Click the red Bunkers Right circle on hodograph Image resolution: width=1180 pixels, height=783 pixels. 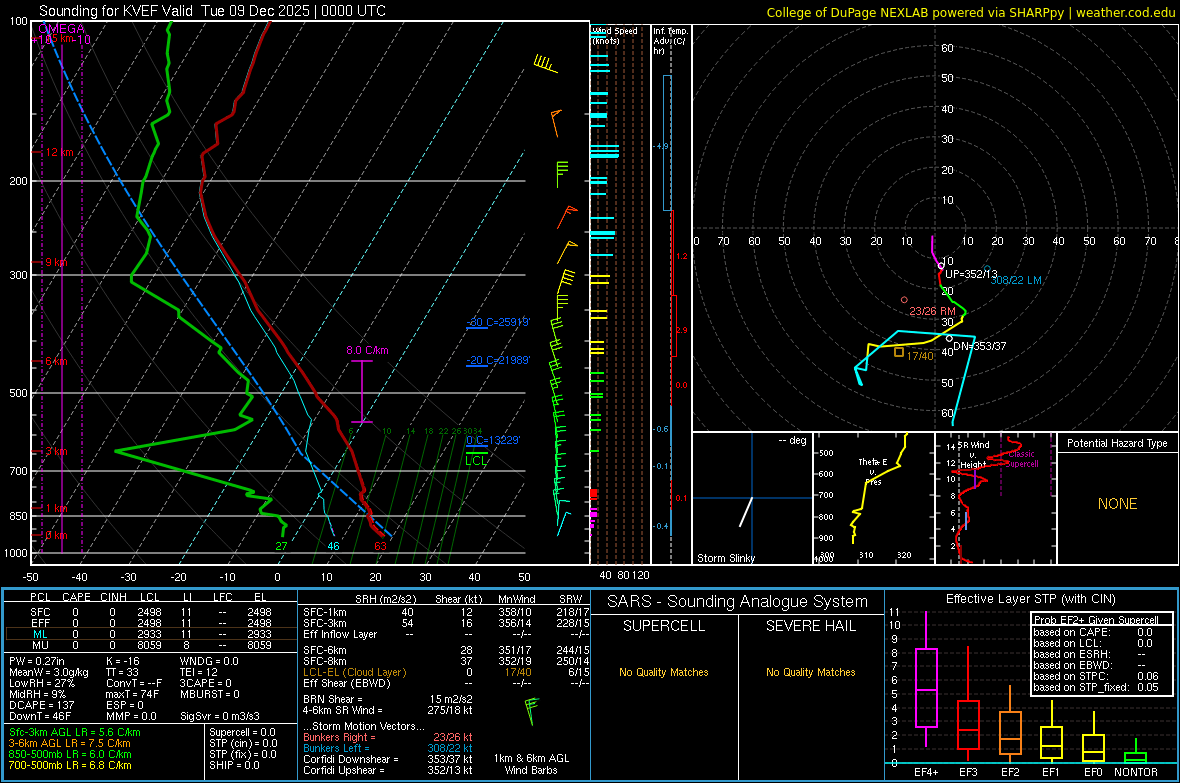point(905,300)
